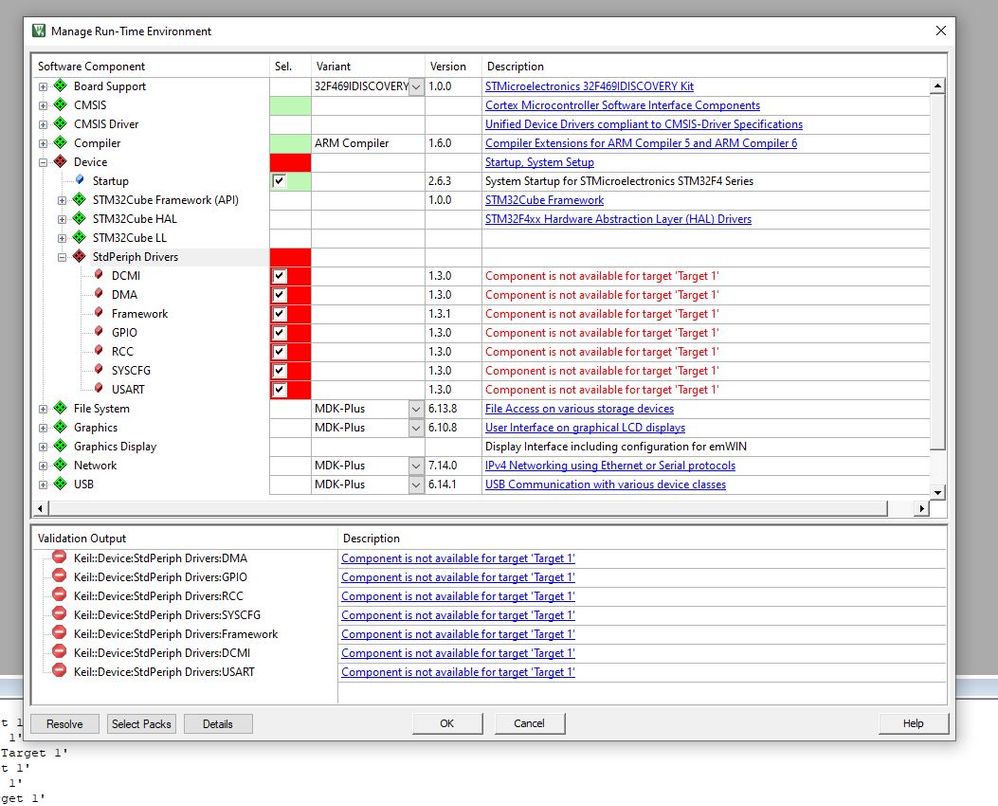Click the red GPIO component icon
The width and height of the screenshot is (998, 806).
[x=99, y=332]
